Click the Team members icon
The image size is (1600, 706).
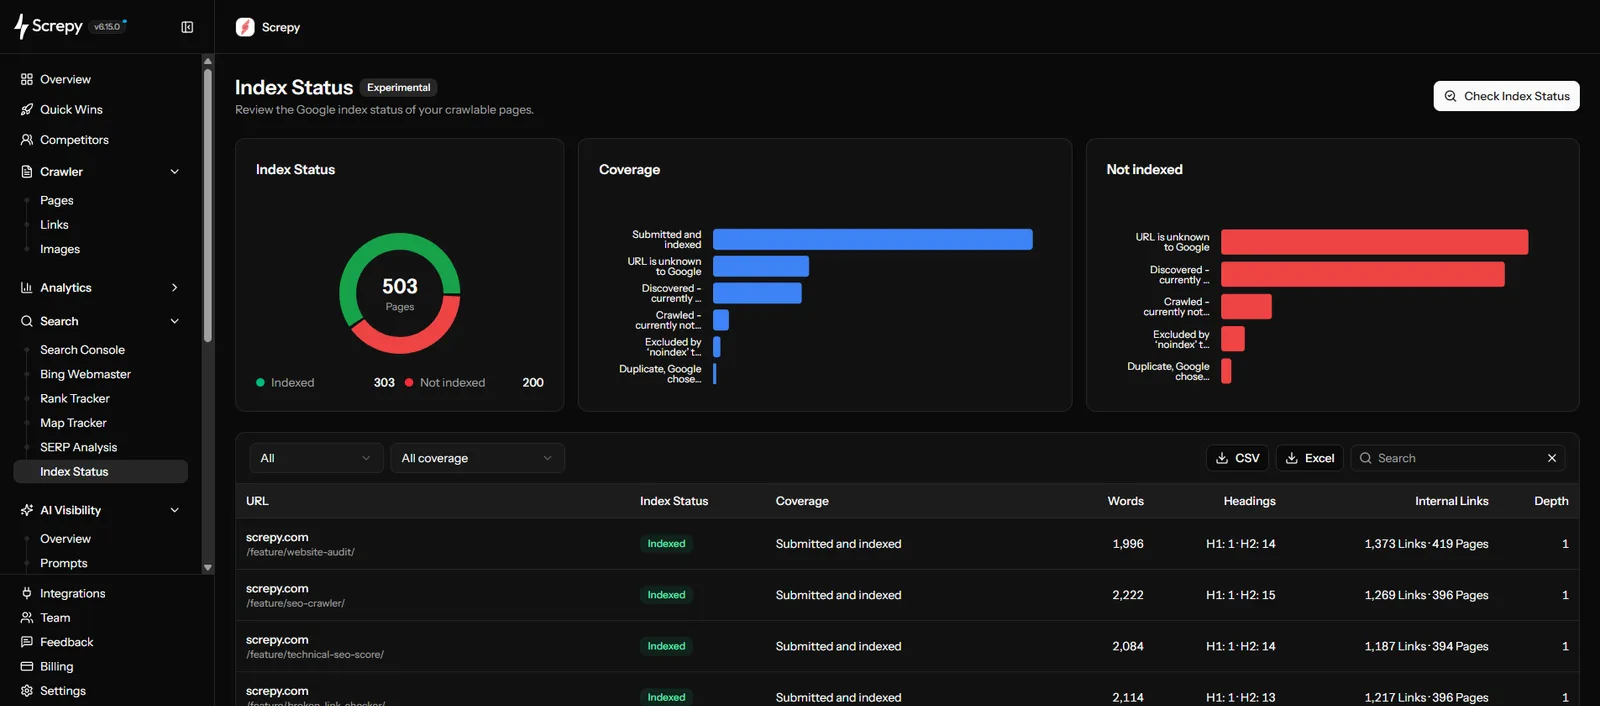pos(27,618)
